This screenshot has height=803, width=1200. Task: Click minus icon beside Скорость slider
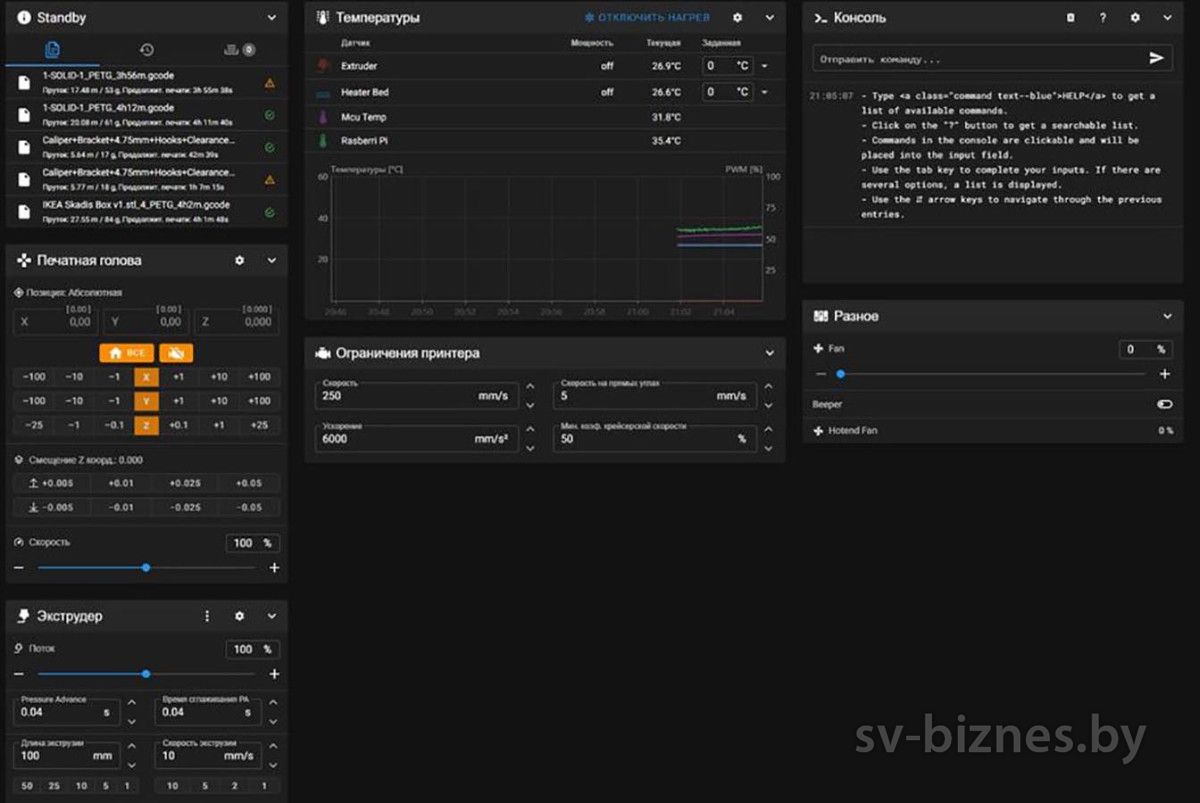(18, 567)
